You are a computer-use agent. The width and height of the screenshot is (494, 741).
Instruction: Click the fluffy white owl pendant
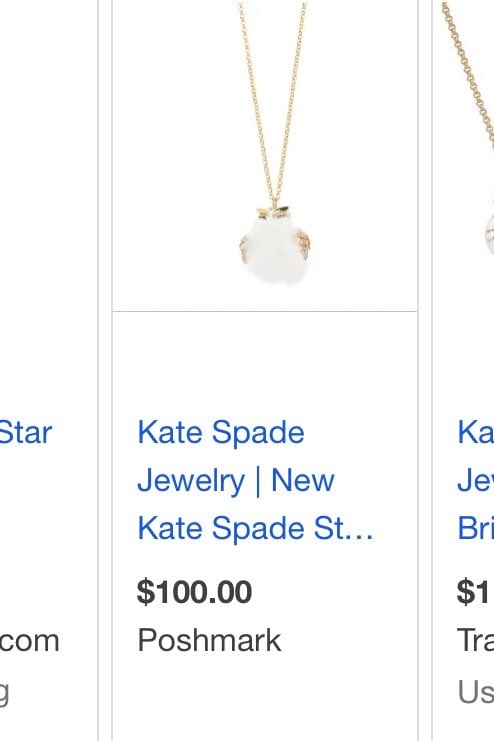tap(275, 245)
